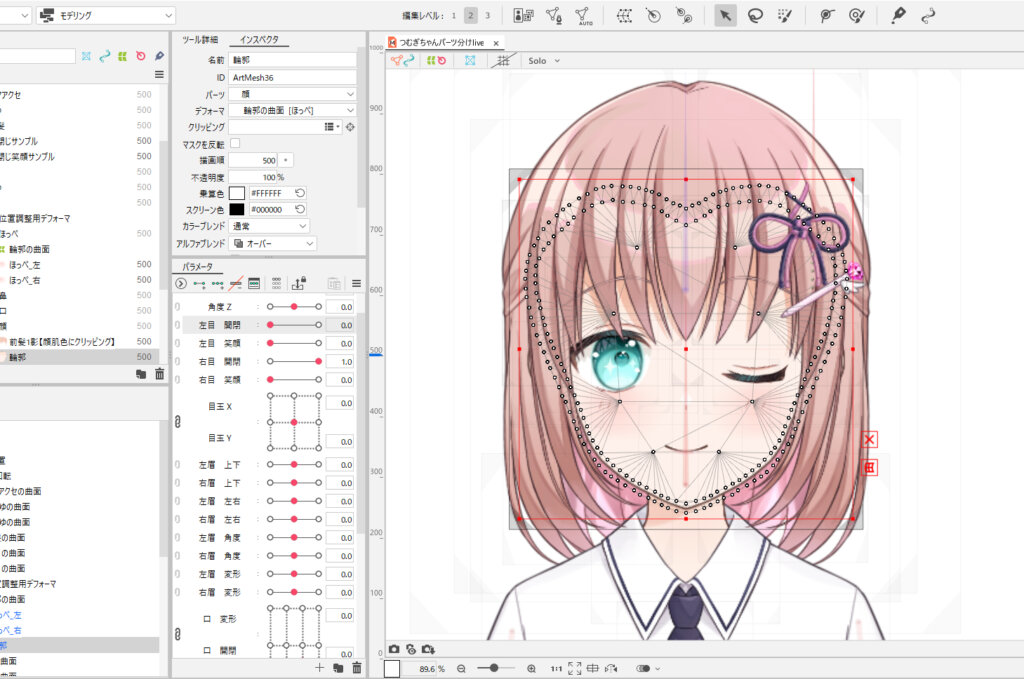1024x679 pixels.
Task: Select the lasso selection tool
Action: point(753,14)
